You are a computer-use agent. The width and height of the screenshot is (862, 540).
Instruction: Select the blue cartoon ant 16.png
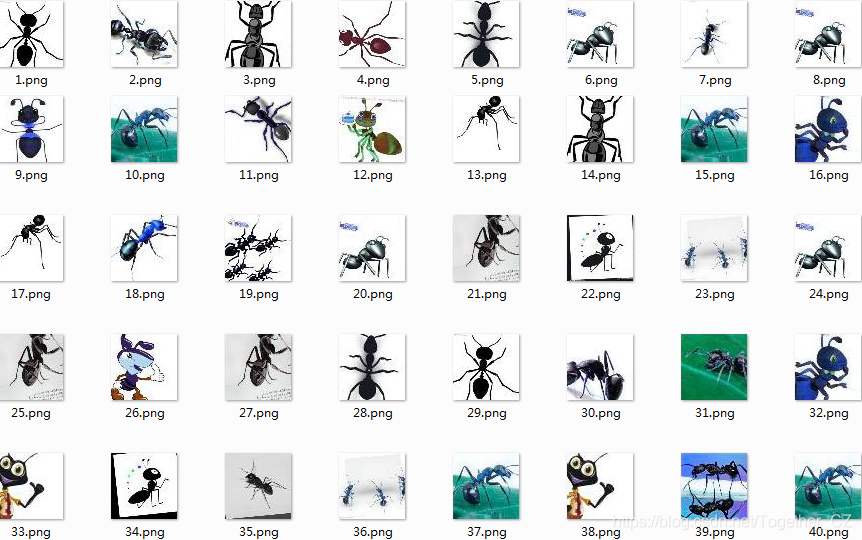coord(828,129)
